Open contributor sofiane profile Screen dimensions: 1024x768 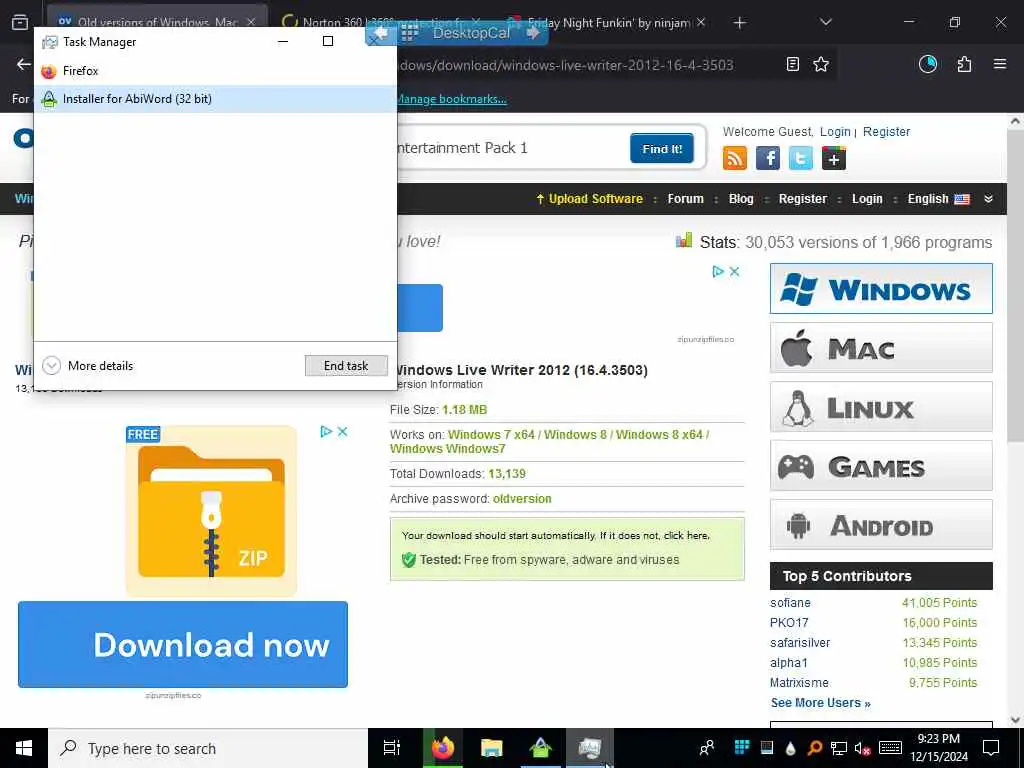click(790, 603)
